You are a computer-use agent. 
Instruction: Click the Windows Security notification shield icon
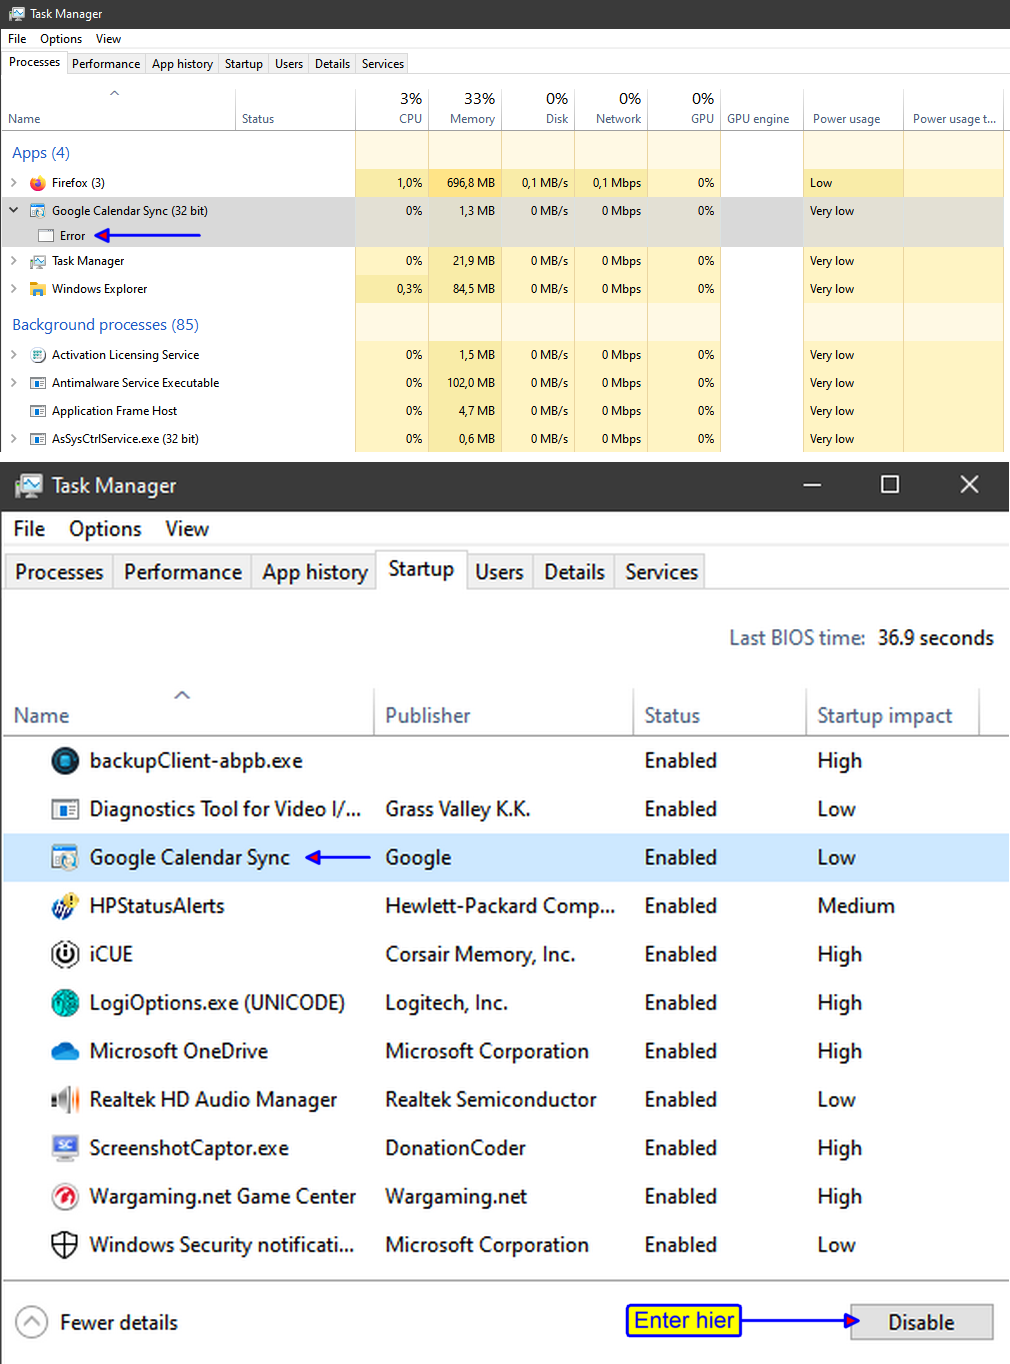click(x=65, y=1245)
